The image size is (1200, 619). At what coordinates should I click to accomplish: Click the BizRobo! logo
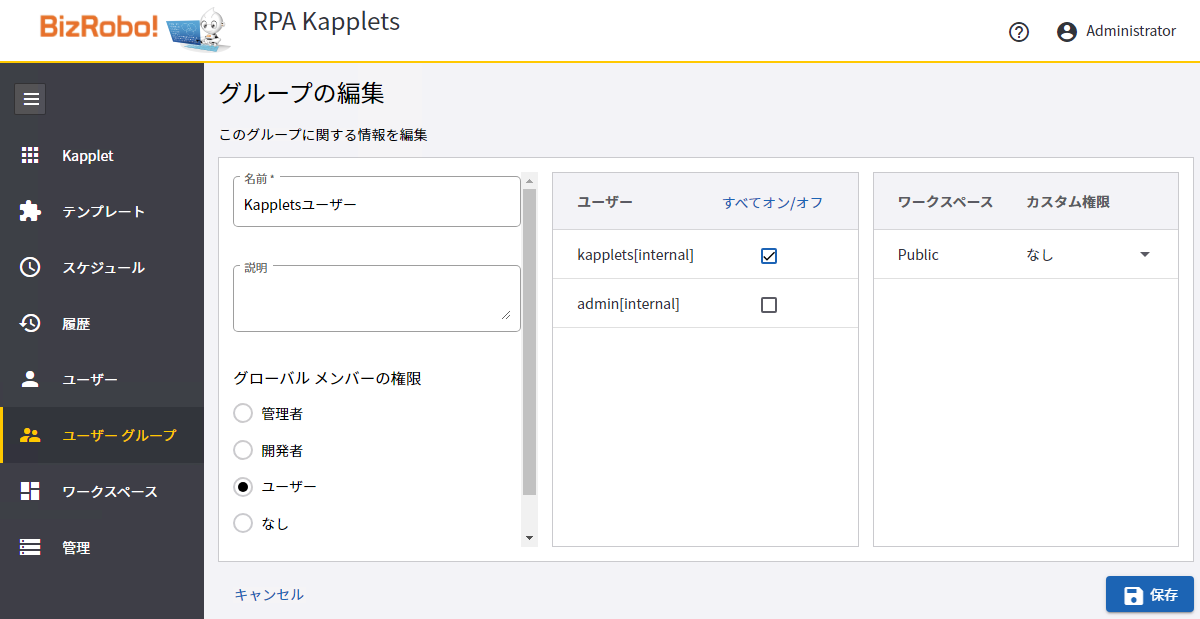(x=99, y=27)
